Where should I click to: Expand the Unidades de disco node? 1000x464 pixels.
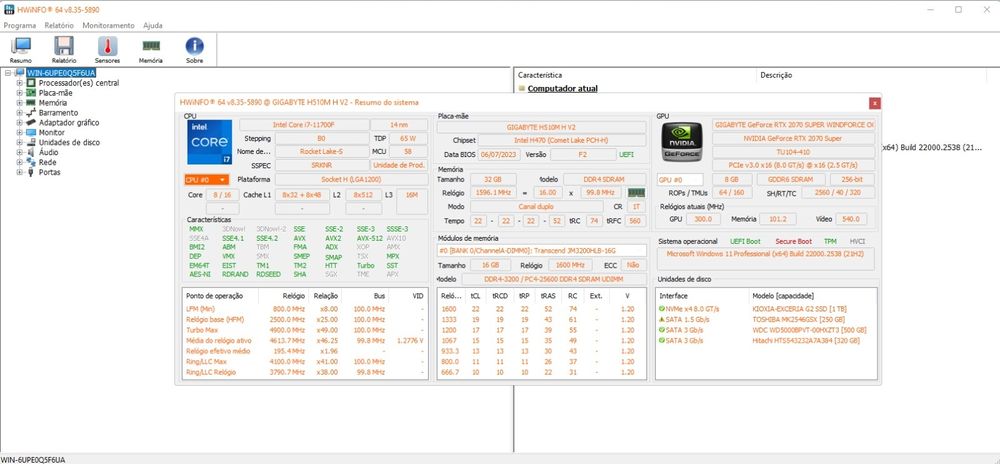(x=19, y=142)
